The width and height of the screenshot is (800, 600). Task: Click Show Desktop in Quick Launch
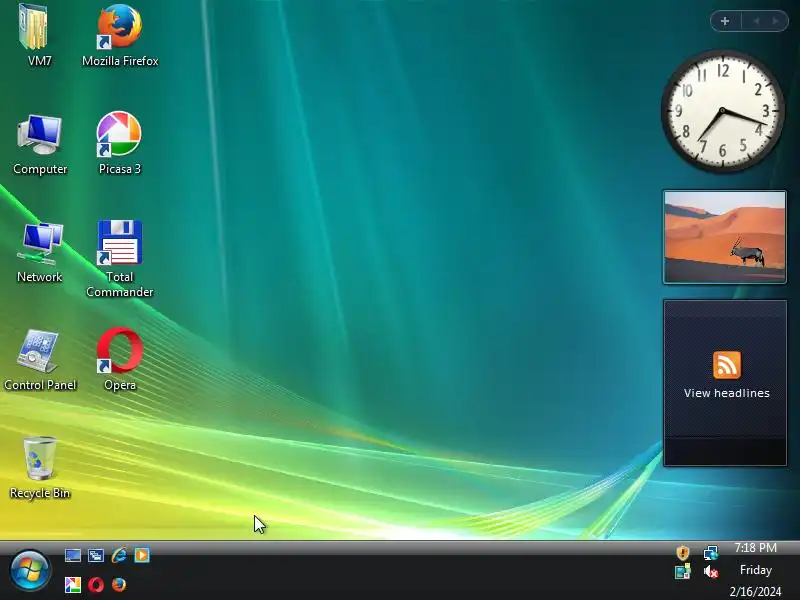pyautogui.click(x=72, y=555)
